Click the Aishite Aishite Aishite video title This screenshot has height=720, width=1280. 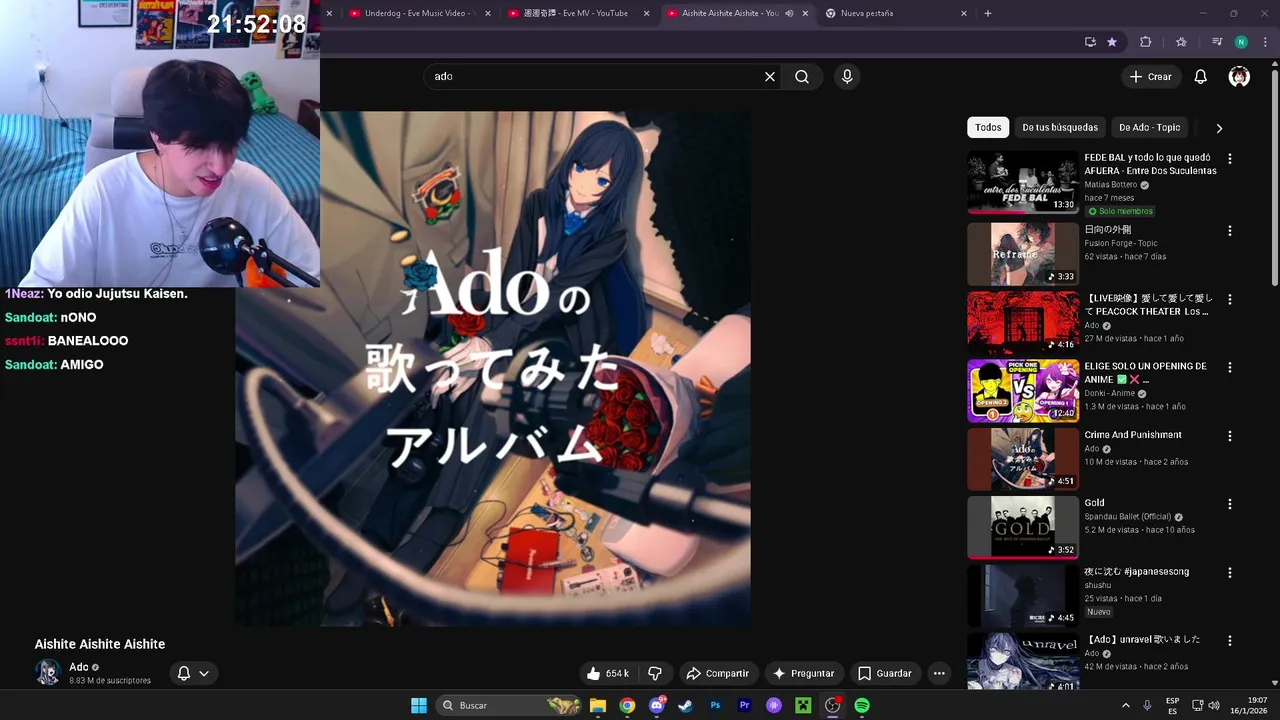[x=100, y=644]
